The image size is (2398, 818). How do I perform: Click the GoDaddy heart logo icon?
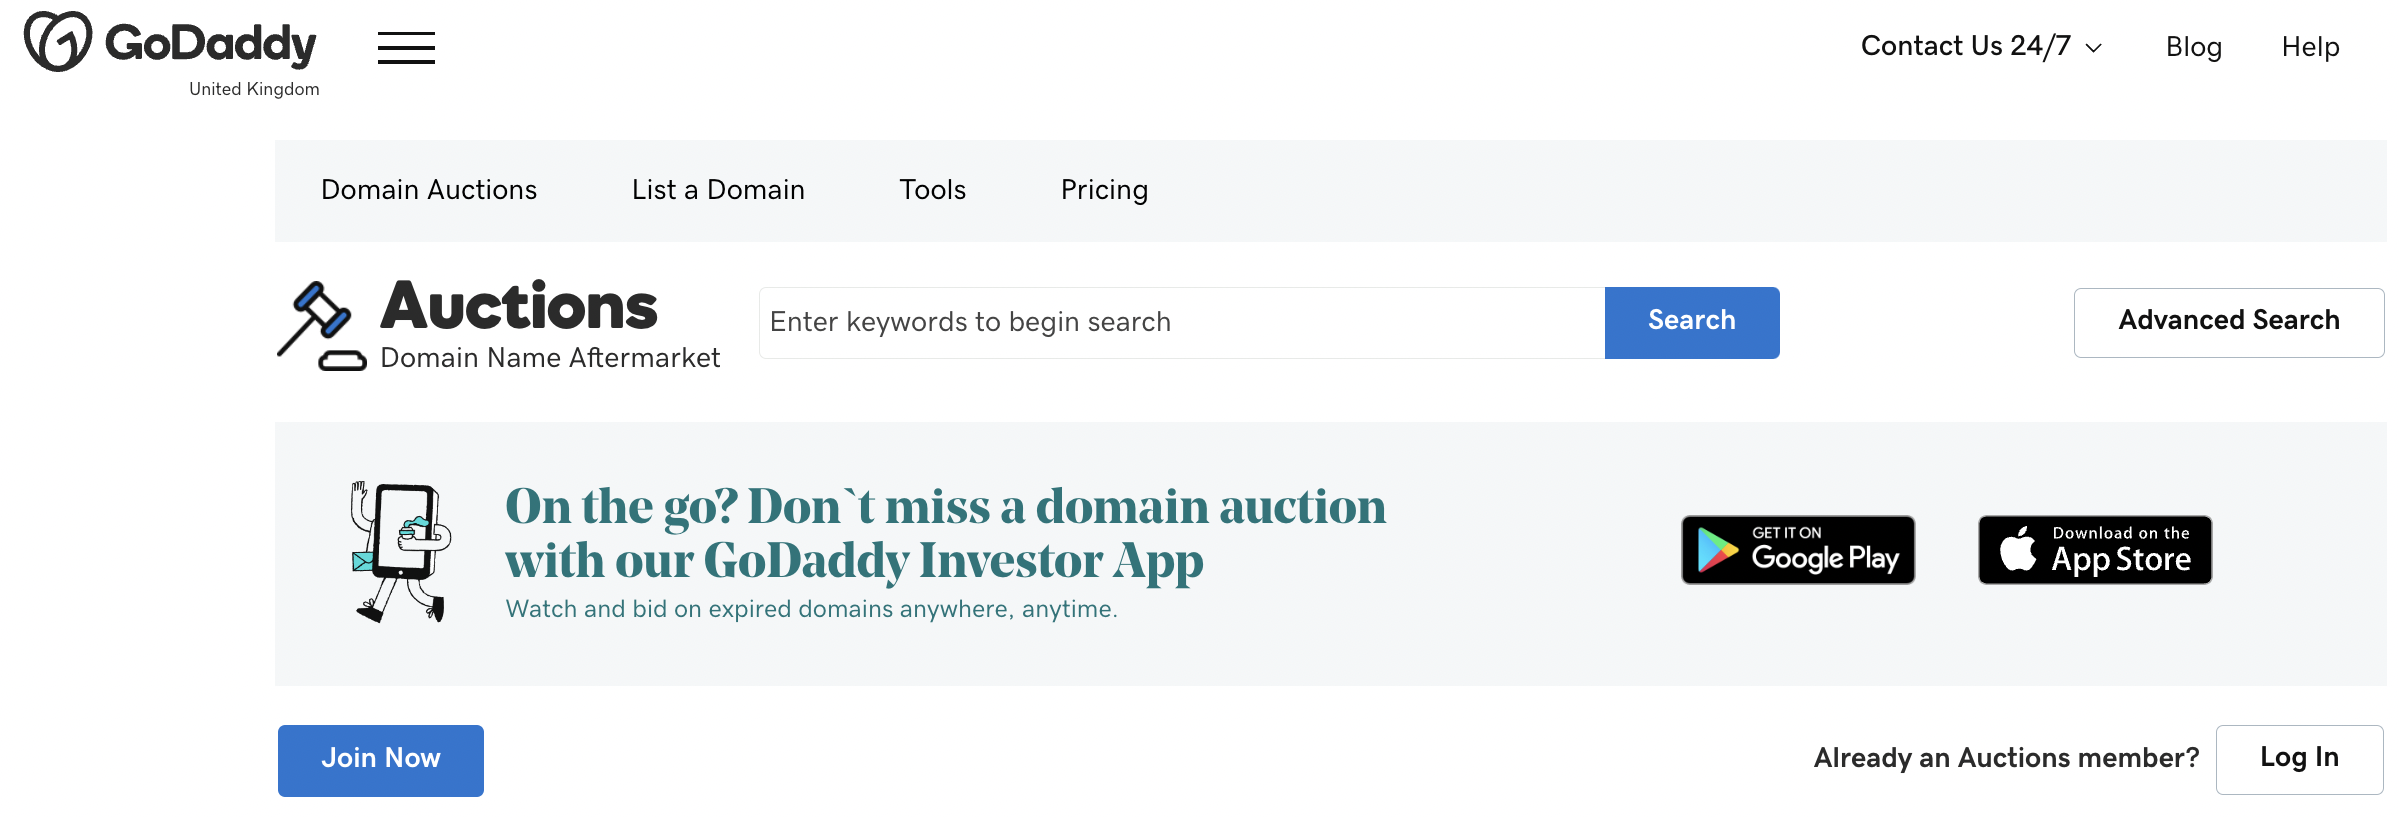tap(58, 42)
